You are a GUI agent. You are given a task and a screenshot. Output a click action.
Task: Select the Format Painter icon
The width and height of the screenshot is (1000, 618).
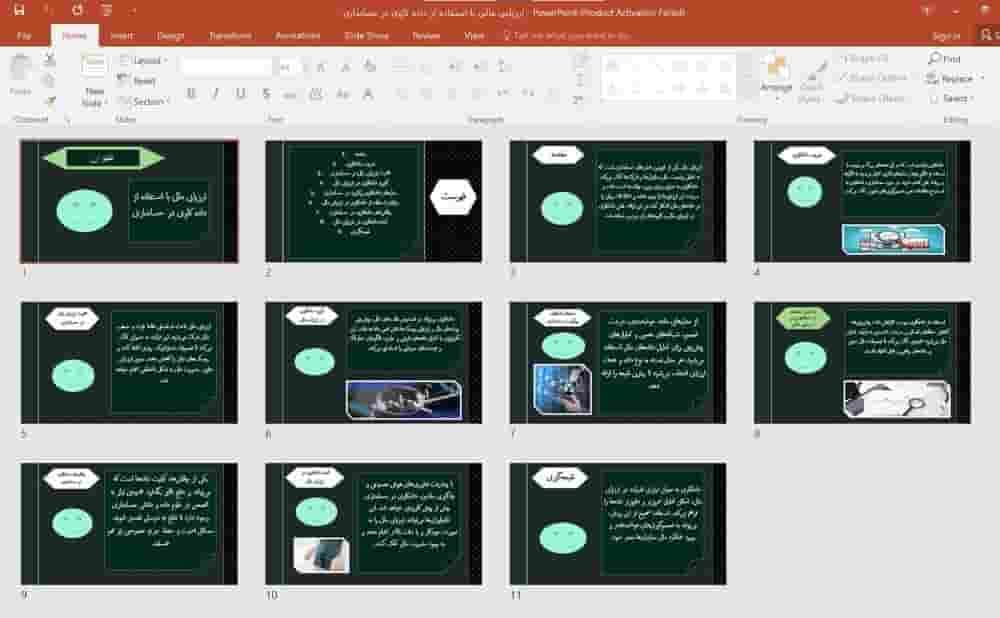click(x=50, y=100)
